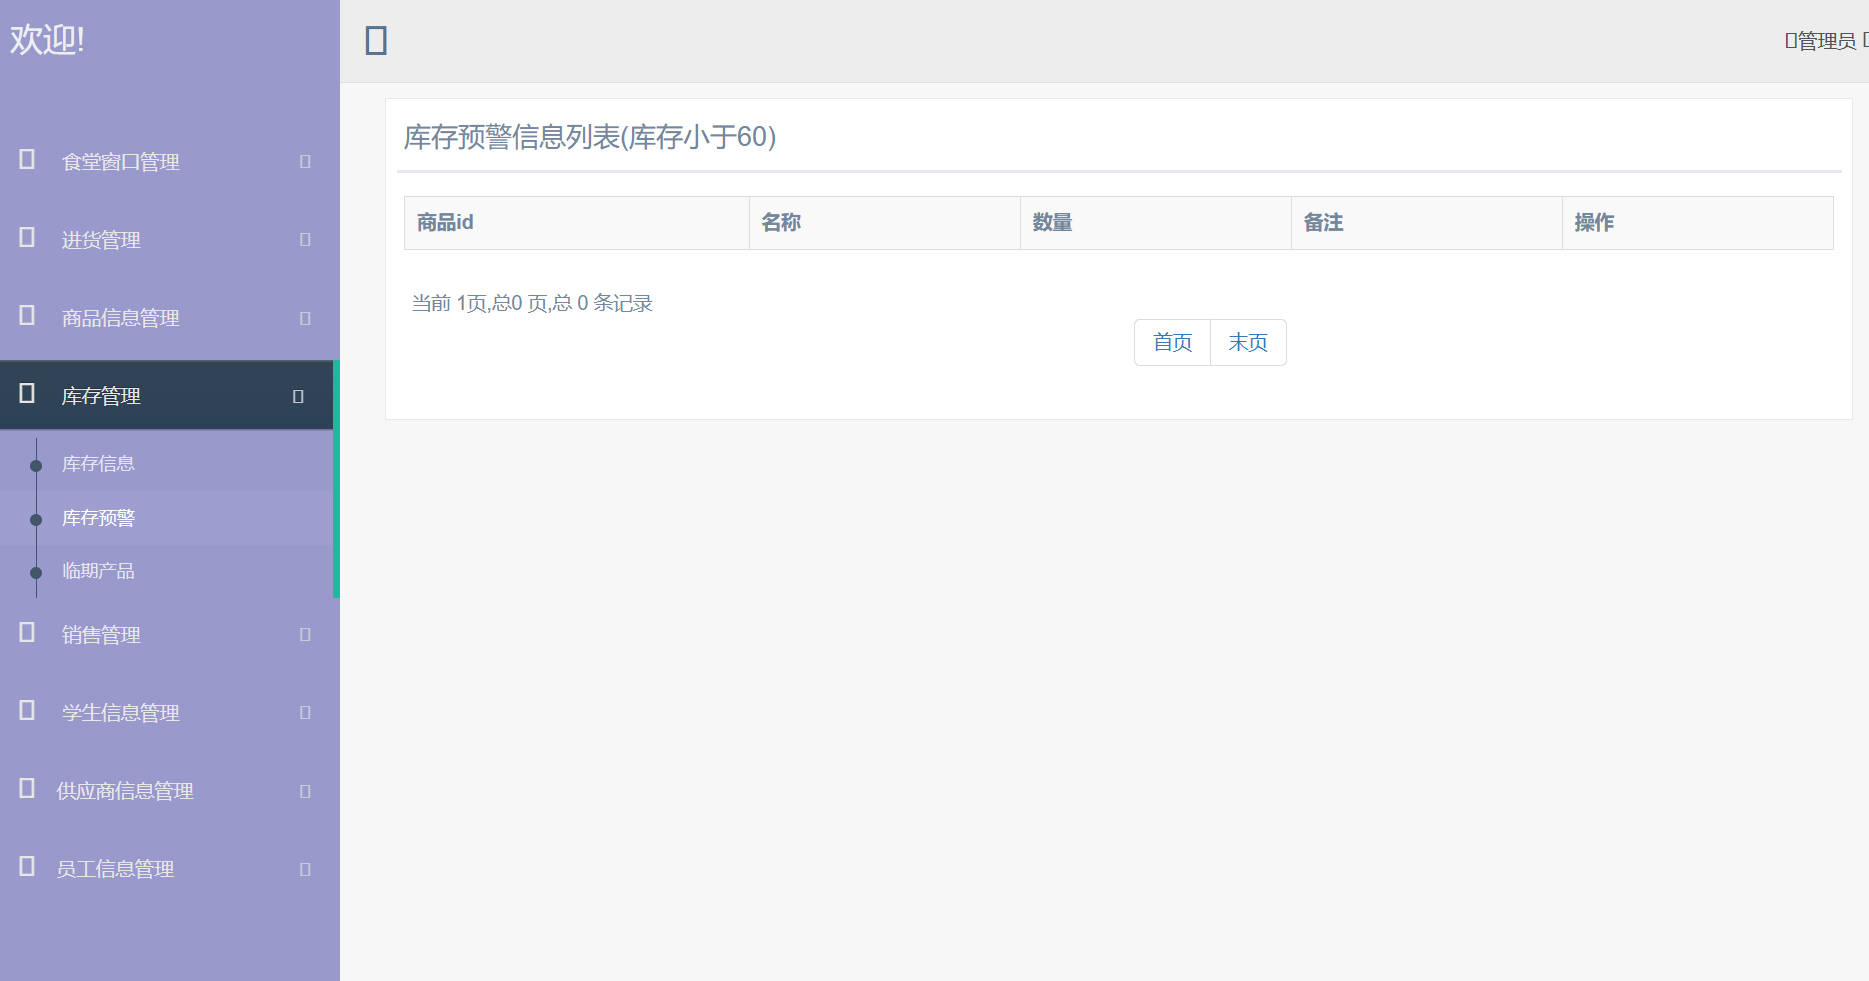Open the 临期产品 submenu item
This screenshot has height=981, width=1869.
coord(96,570)
